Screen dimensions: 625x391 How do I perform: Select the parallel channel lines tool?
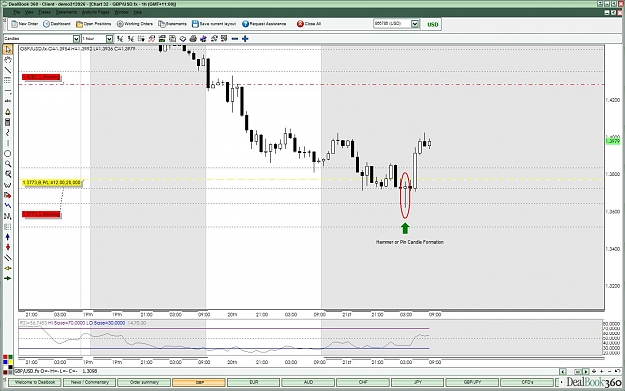[8, 257]
